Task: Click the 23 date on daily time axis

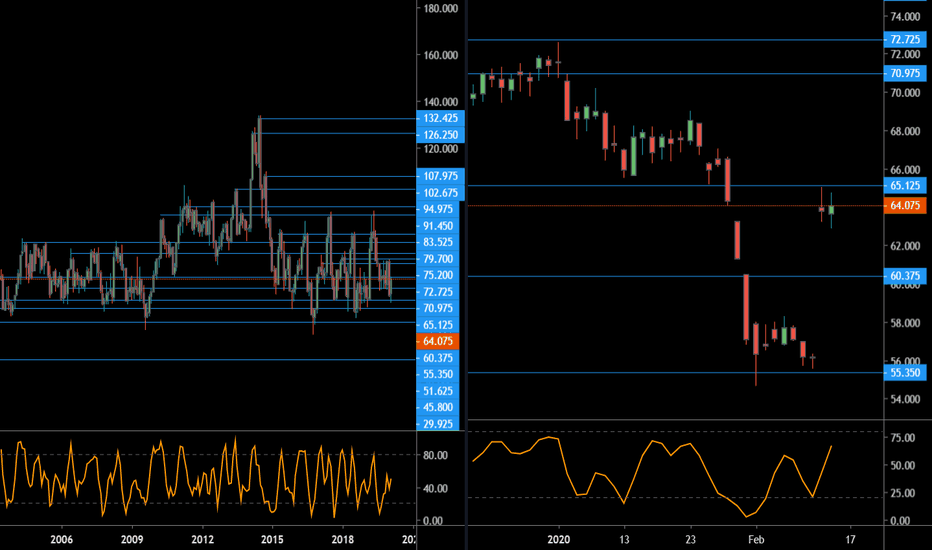Action: point(690,540)
